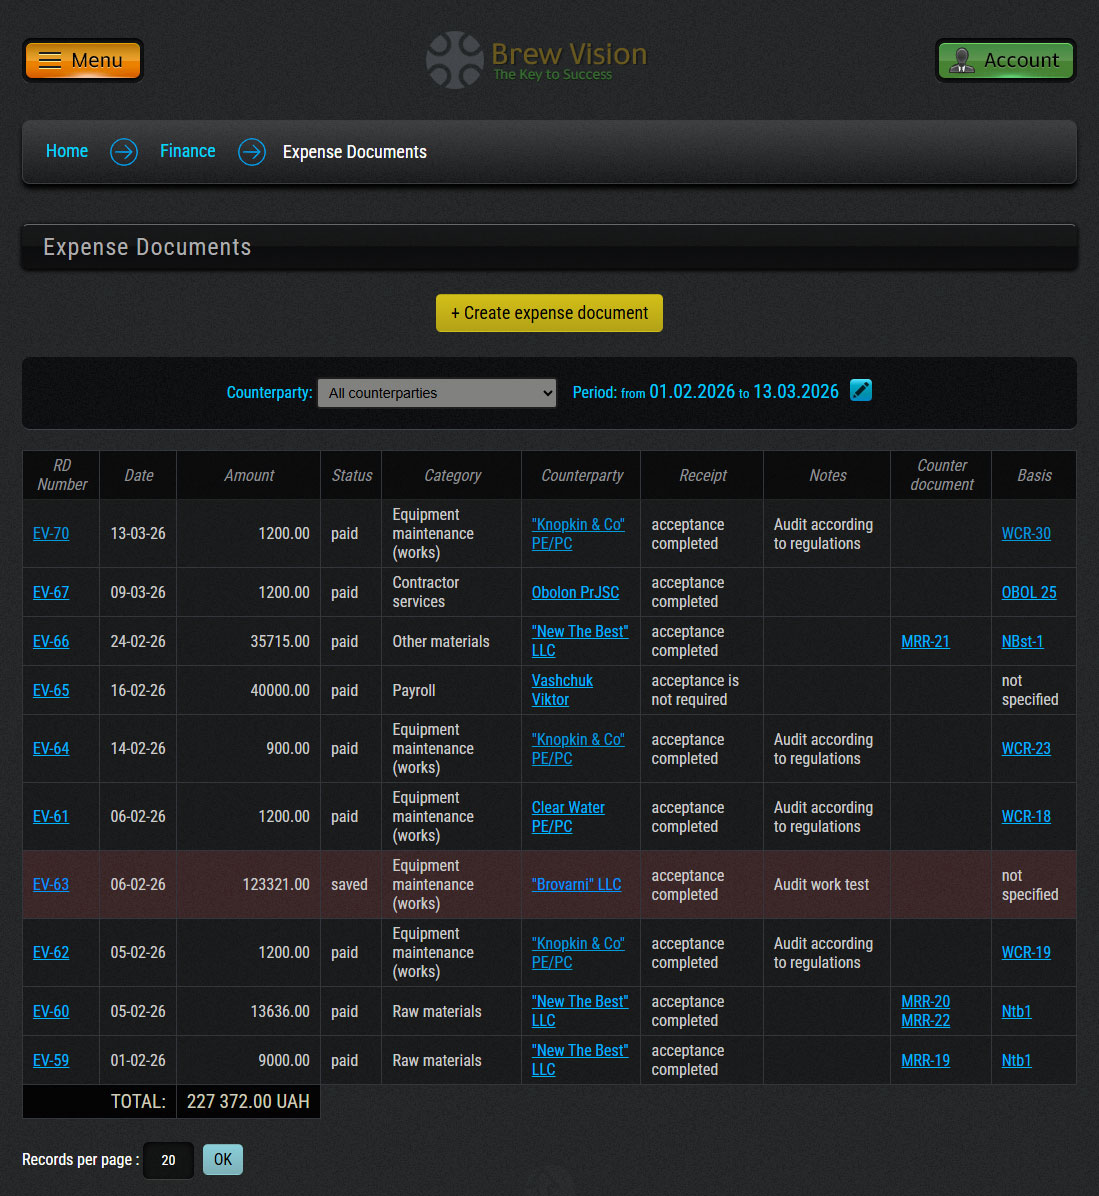Open the hamburger Menu button
The image size is (1099, 1196).
(x=83, y=60)
